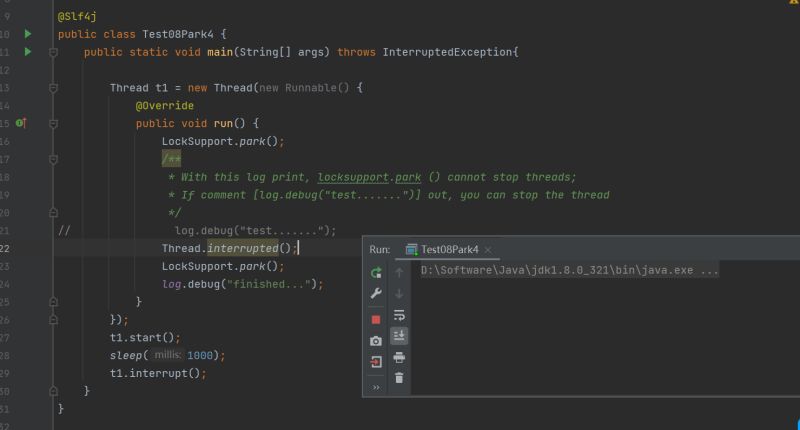Click the exit icon in the Run toolbar

pyautogui.click(x=376, y=362)
